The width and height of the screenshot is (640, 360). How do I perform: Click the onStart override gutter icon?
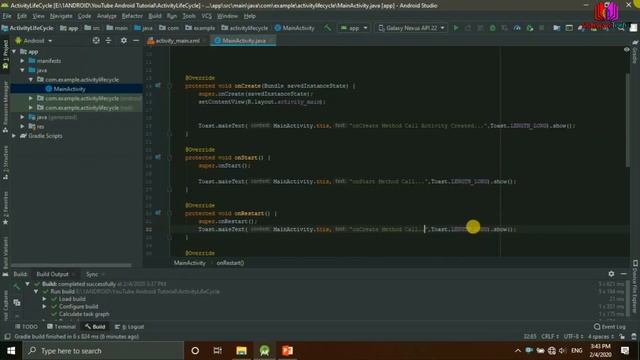158,157
